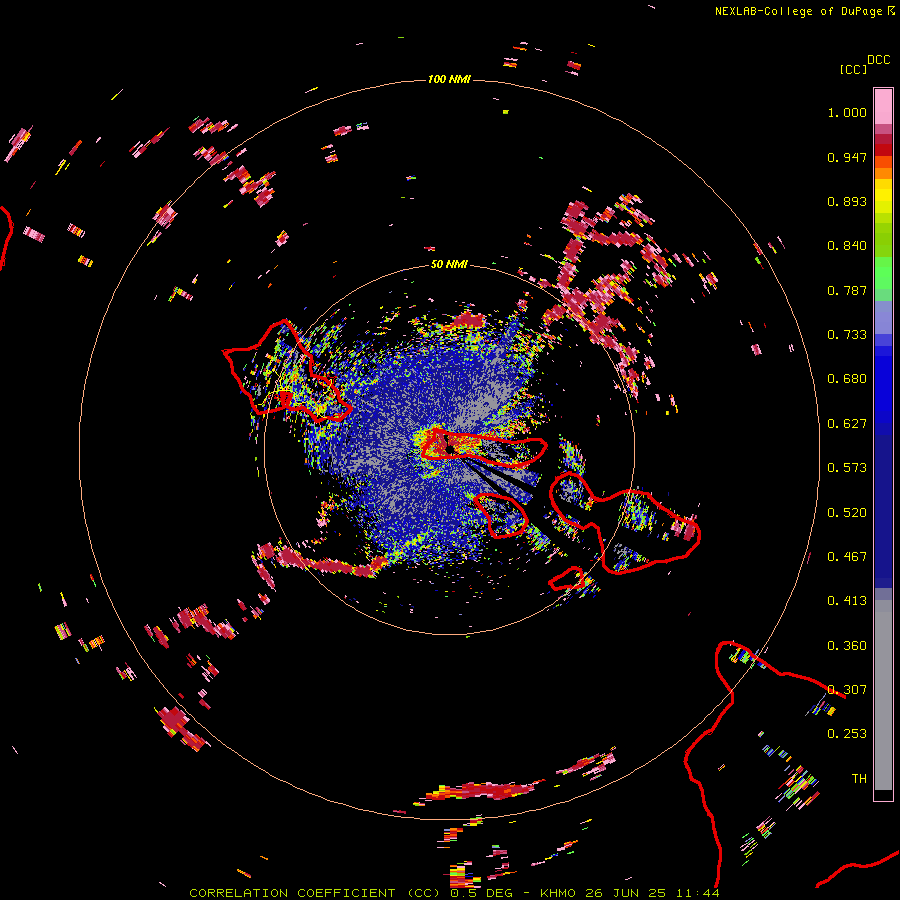Click the 26 JUN 25 11:44 timestamp
900x900 pixels.
click(652, 893)
